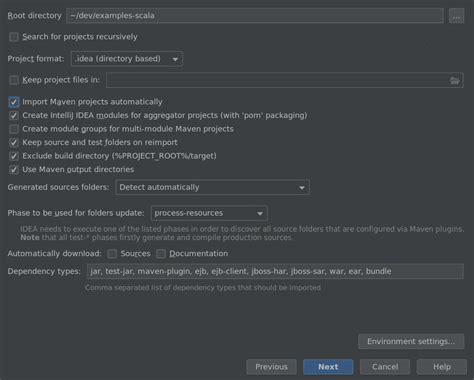The width and height of the screenshot is (474, 380).
Task: Open the Project format dropdown
Action: (127, 59)
